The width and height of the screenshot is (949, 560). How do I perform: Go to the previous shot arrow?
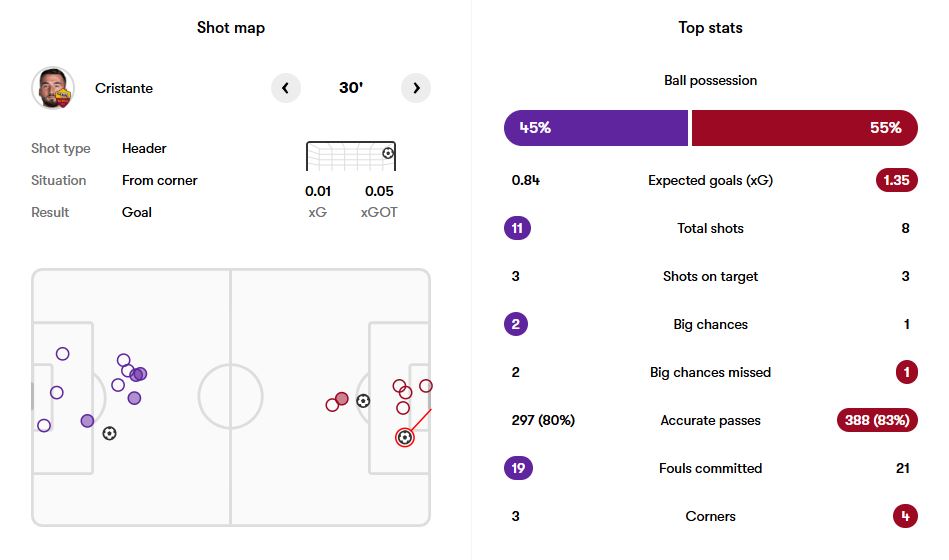pos(285,88)
